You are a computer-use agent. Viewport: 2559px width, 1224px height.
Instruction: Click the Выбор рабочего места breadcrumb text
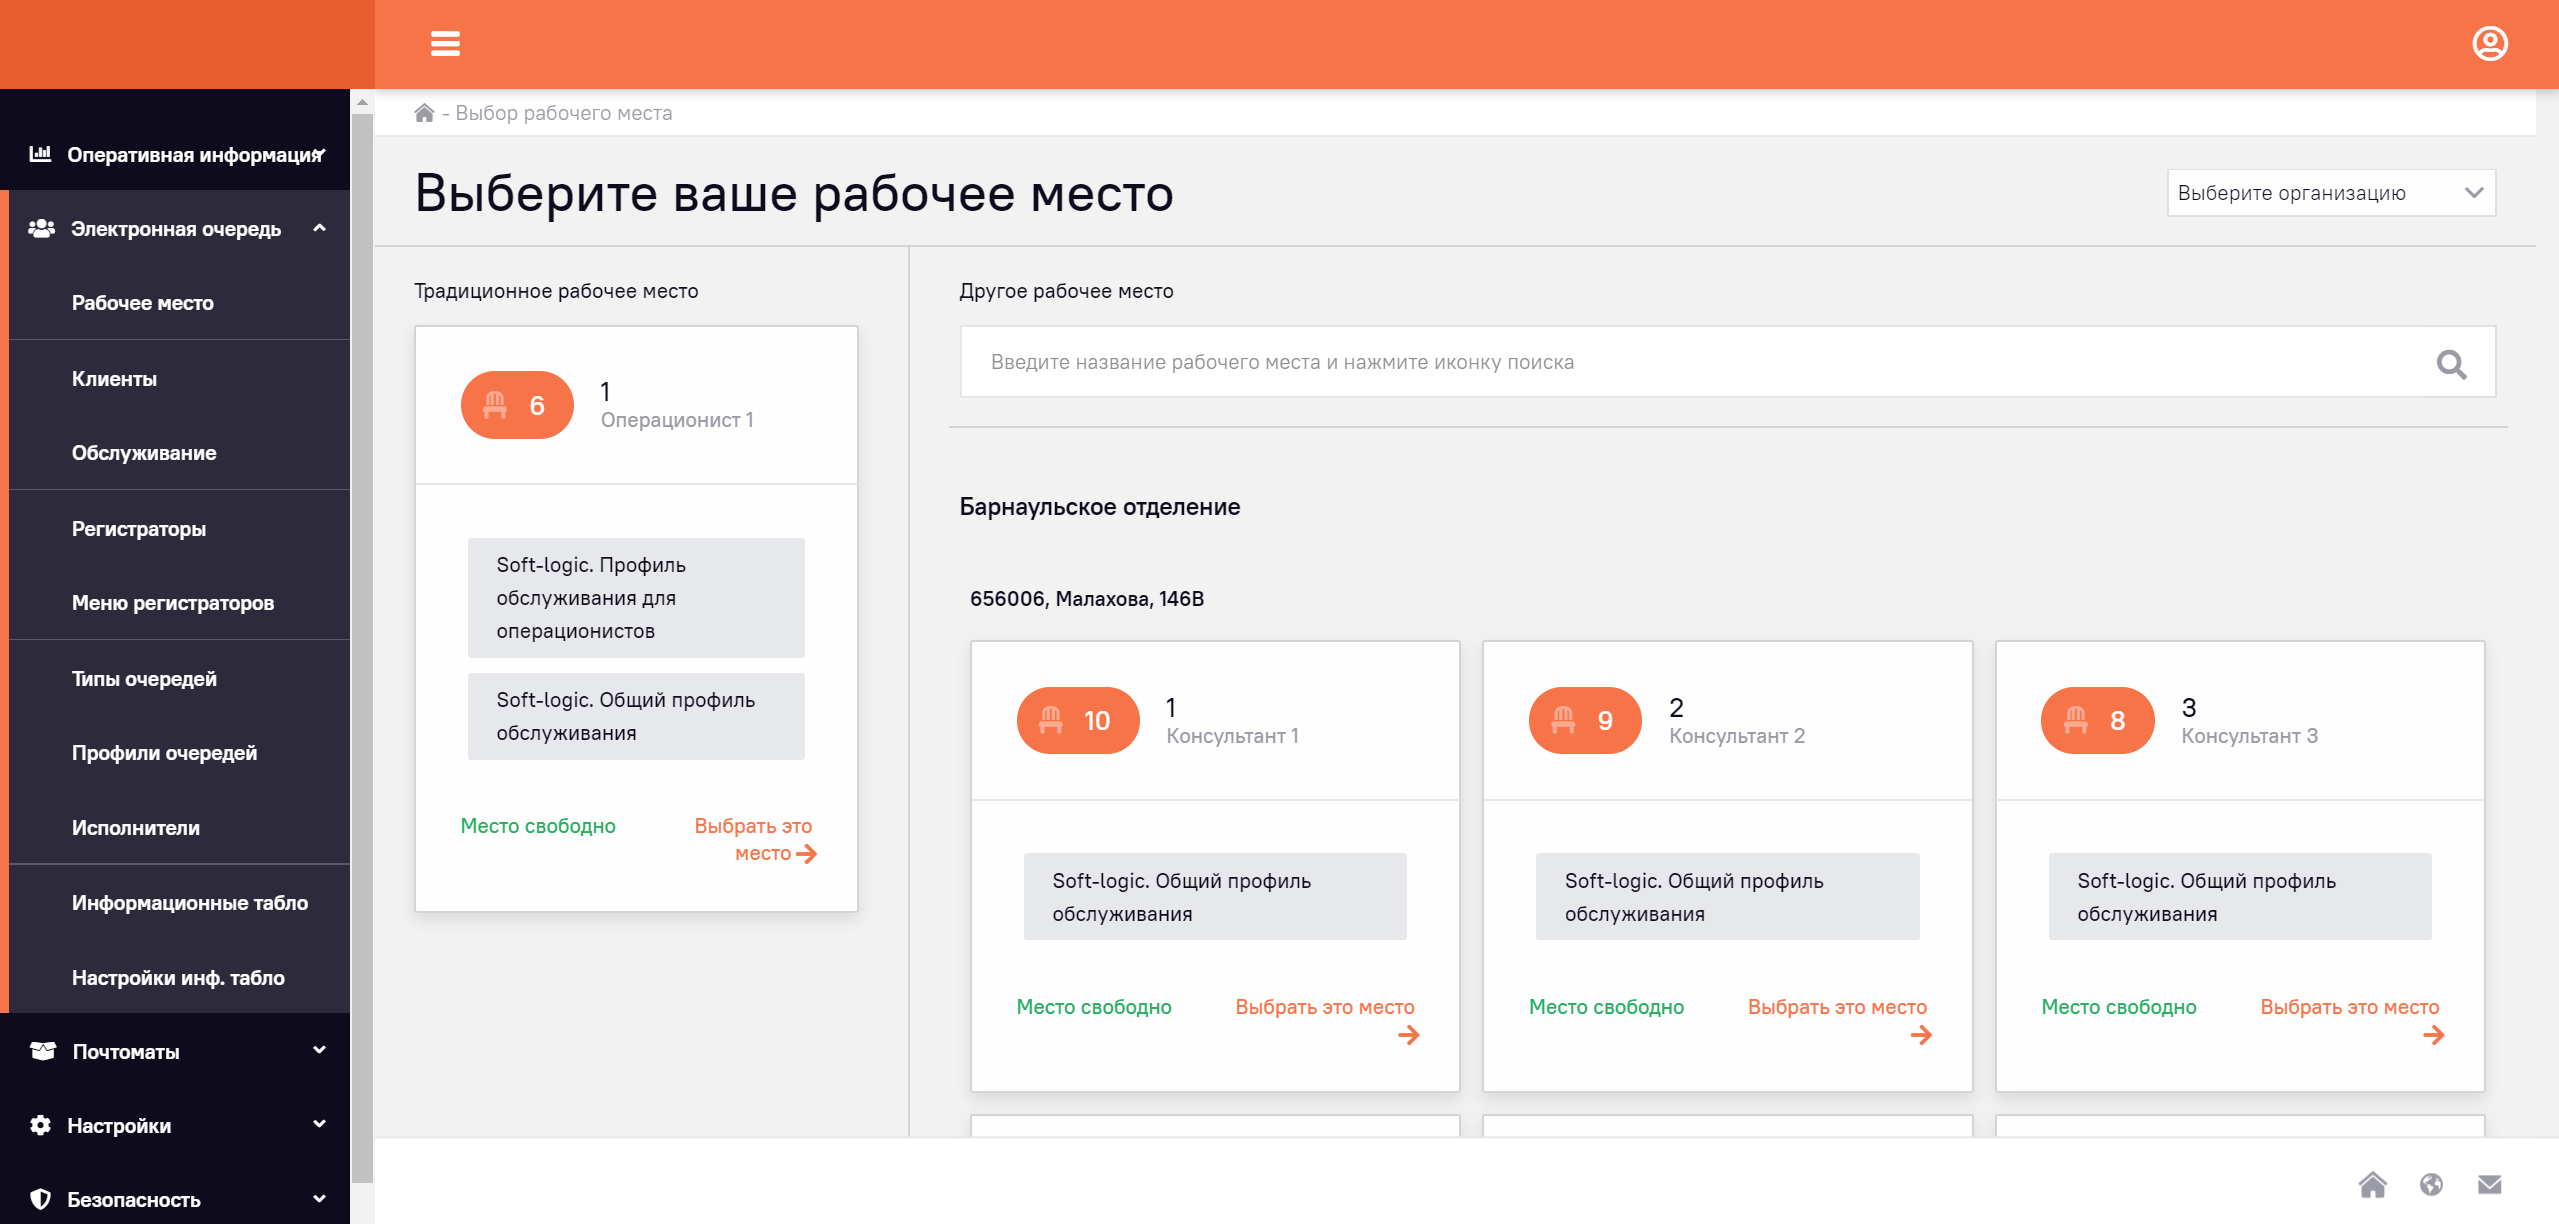tap(564, 113)
